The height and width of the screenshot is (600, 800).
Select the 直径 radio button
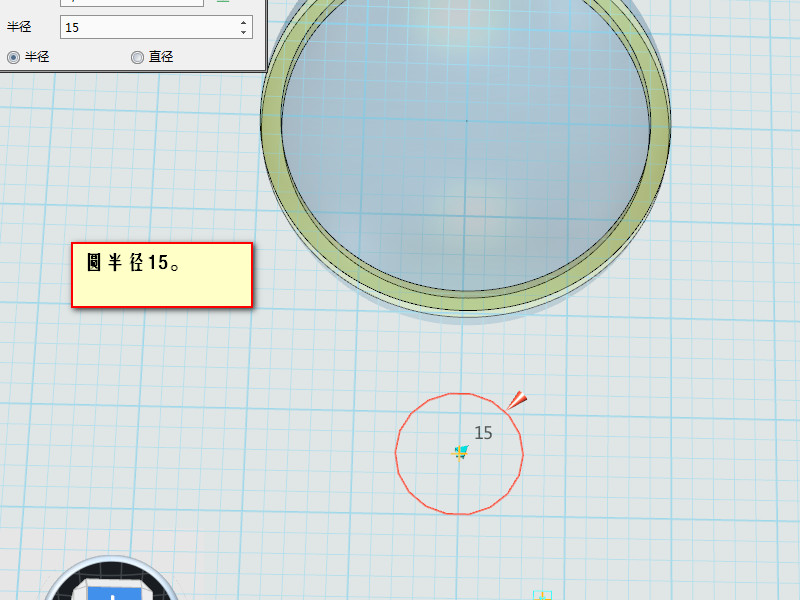pyautogui.click(x=137, y=56)
